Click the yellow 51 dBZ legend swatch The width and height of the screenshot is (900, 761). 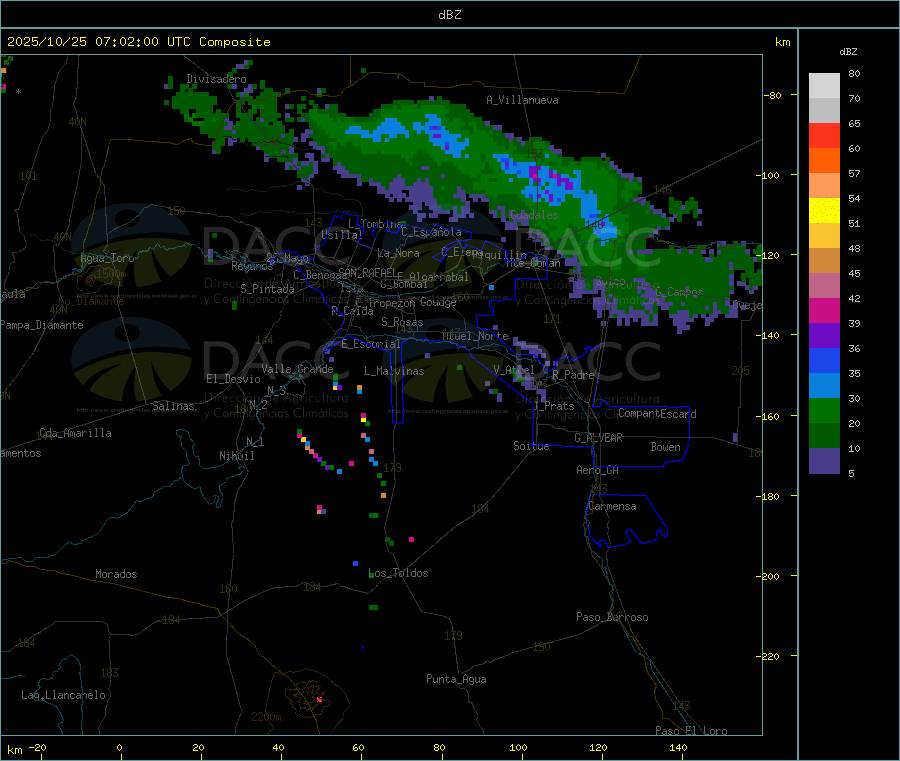(824, 211)
